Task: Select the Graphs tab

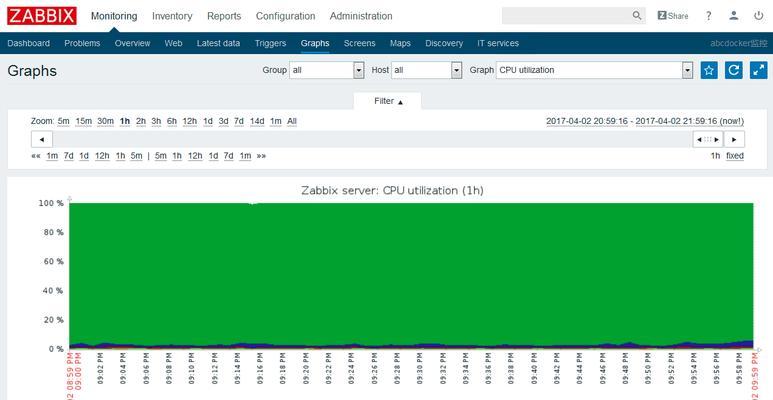Action: pos(315,43)
